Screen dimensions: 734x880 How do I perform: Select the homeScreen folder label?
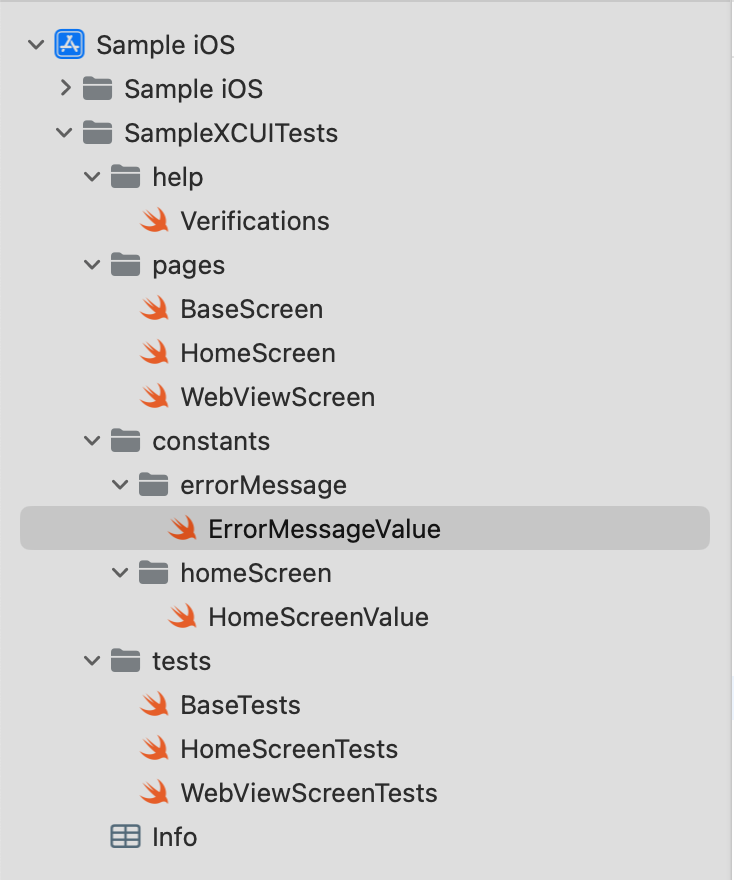click(255, 573)
